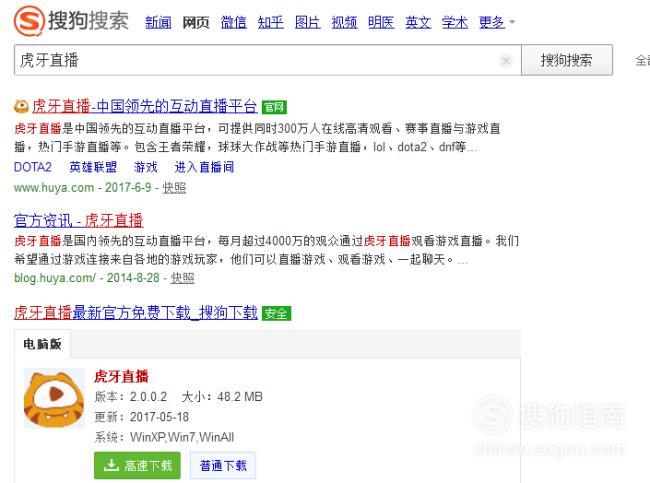Switch to the 知乎 search tab
This screenshot has height=483, width=650.
(270, 22)
